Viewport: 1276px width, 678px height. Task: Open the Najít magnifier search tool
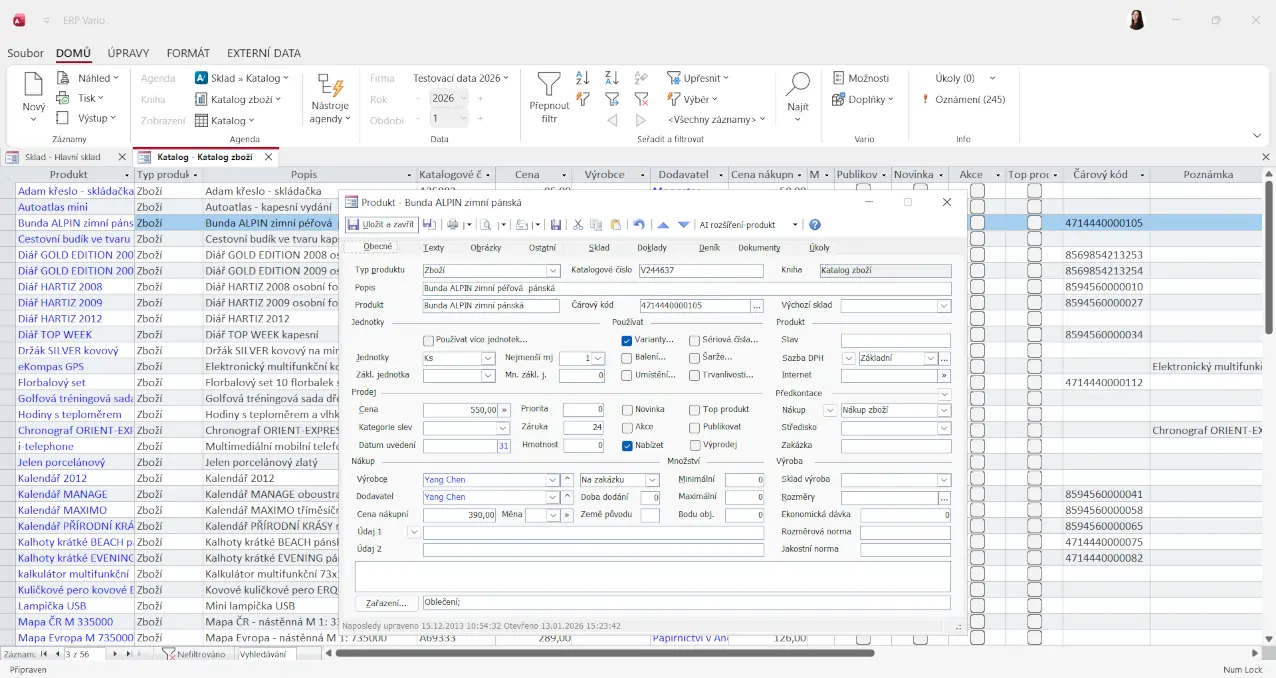[797, 85]
